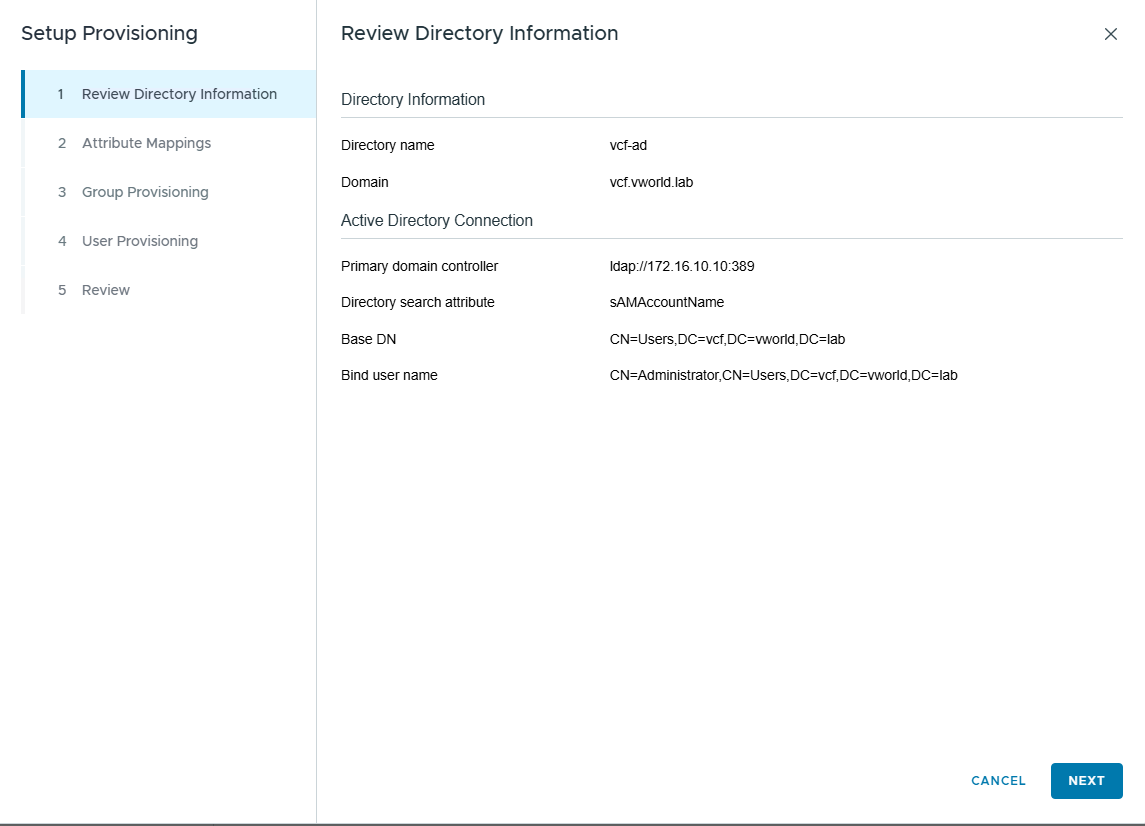Go to step 2 Attribute Mappings

[x=146, y=143]
